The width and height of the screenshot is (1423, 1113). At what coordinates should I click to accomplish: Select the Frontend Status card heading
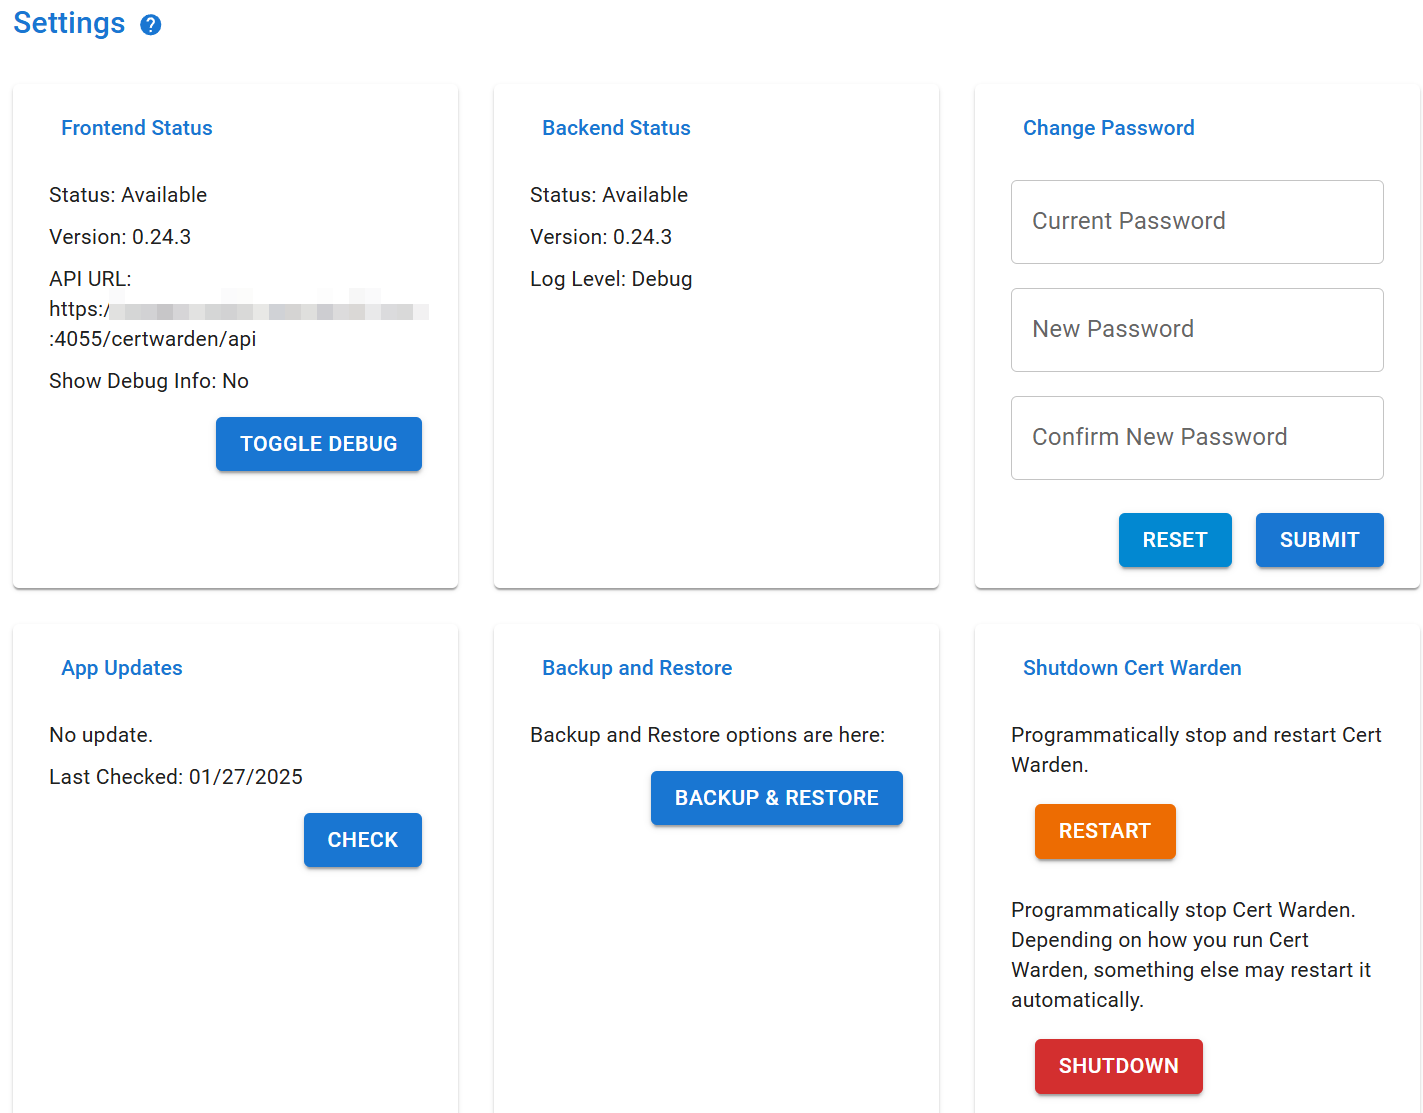click(x=136, y=128)
